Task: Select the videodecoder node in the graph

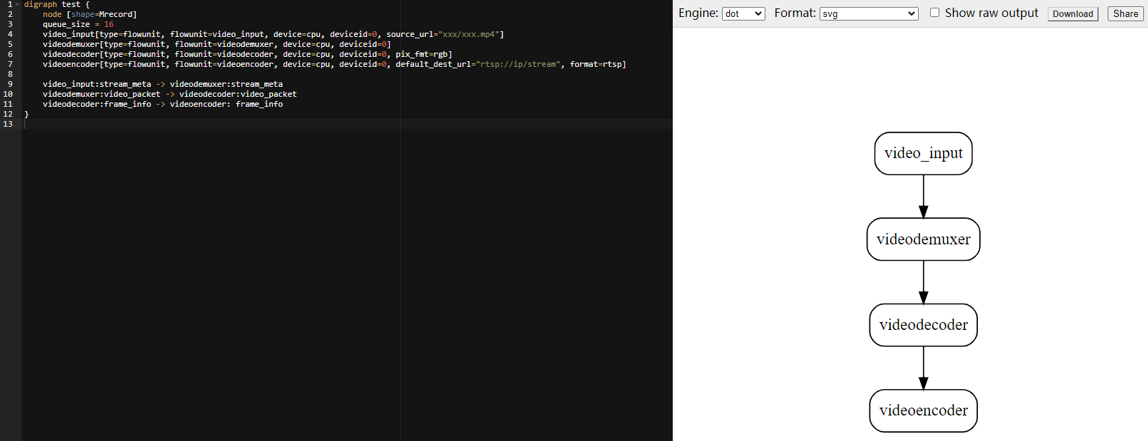Action: pos(923,325)
